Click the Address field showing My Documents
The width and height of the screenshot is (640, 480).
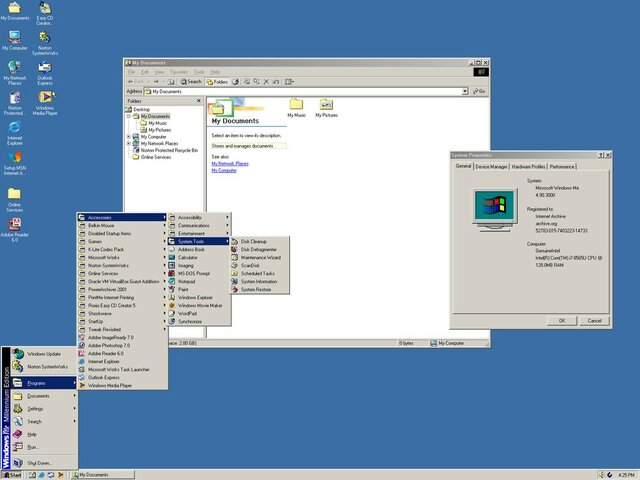coord(306,91)
